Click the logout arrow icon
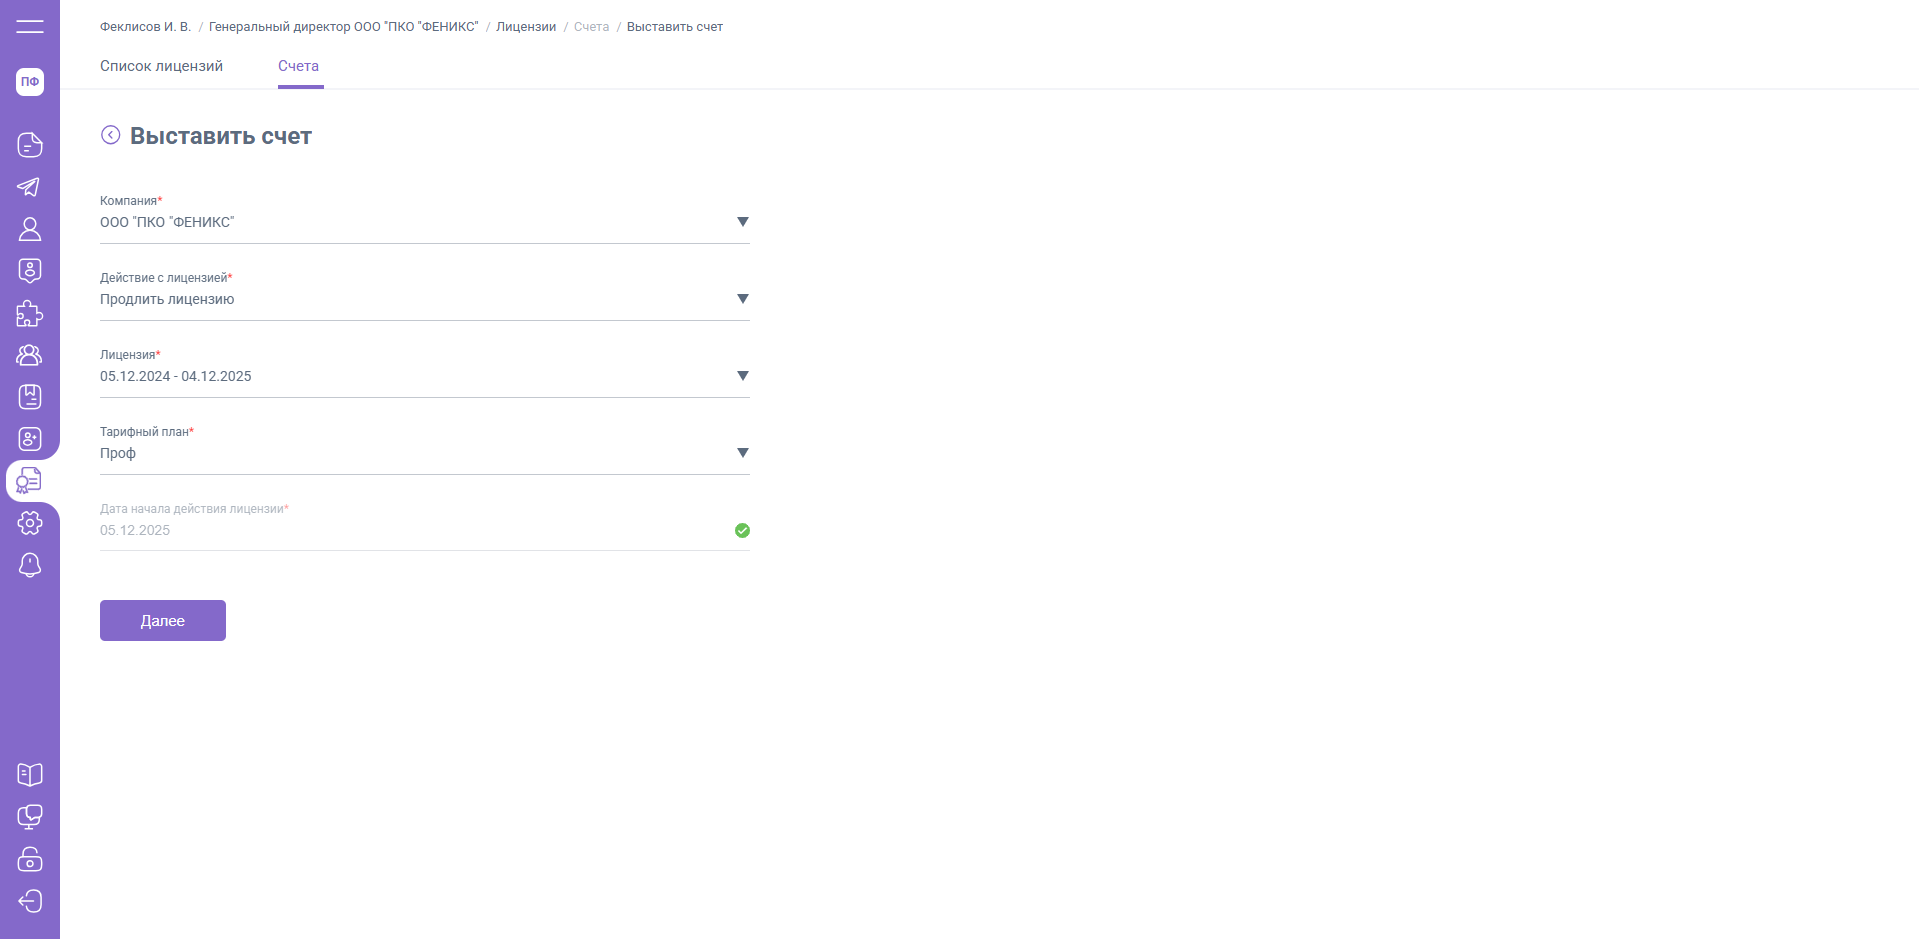 pyautogui.click(x=30, y=901)
